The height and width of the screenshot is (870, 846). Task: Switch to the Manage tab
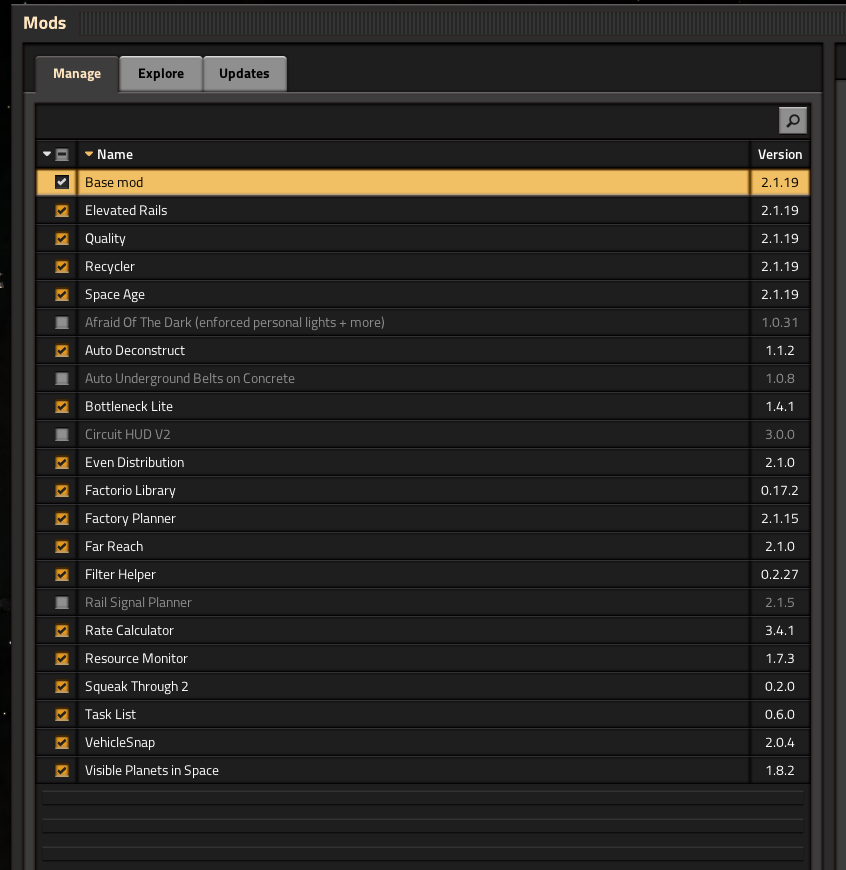(x=77, y=73)
